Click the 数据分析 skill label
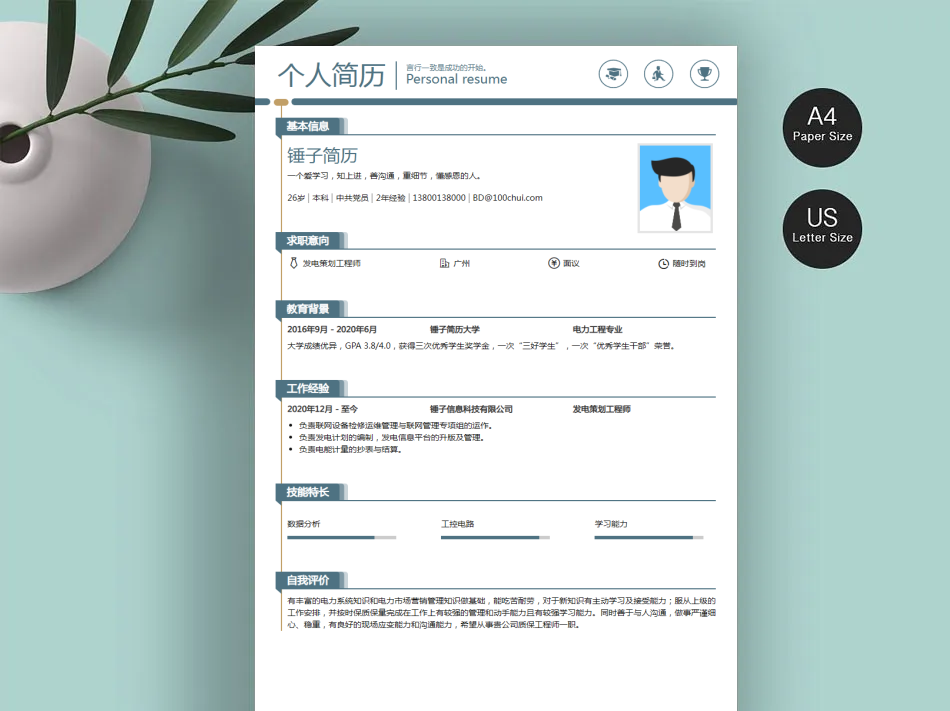 (x=304, y=524)
